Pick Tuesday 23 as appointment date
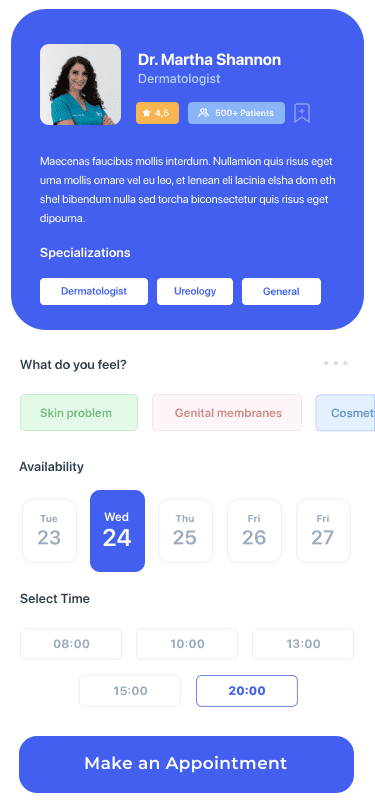Image resolution: width=375 pixels, height=812 pixels. pyautogui.click(x=49, y=531)
